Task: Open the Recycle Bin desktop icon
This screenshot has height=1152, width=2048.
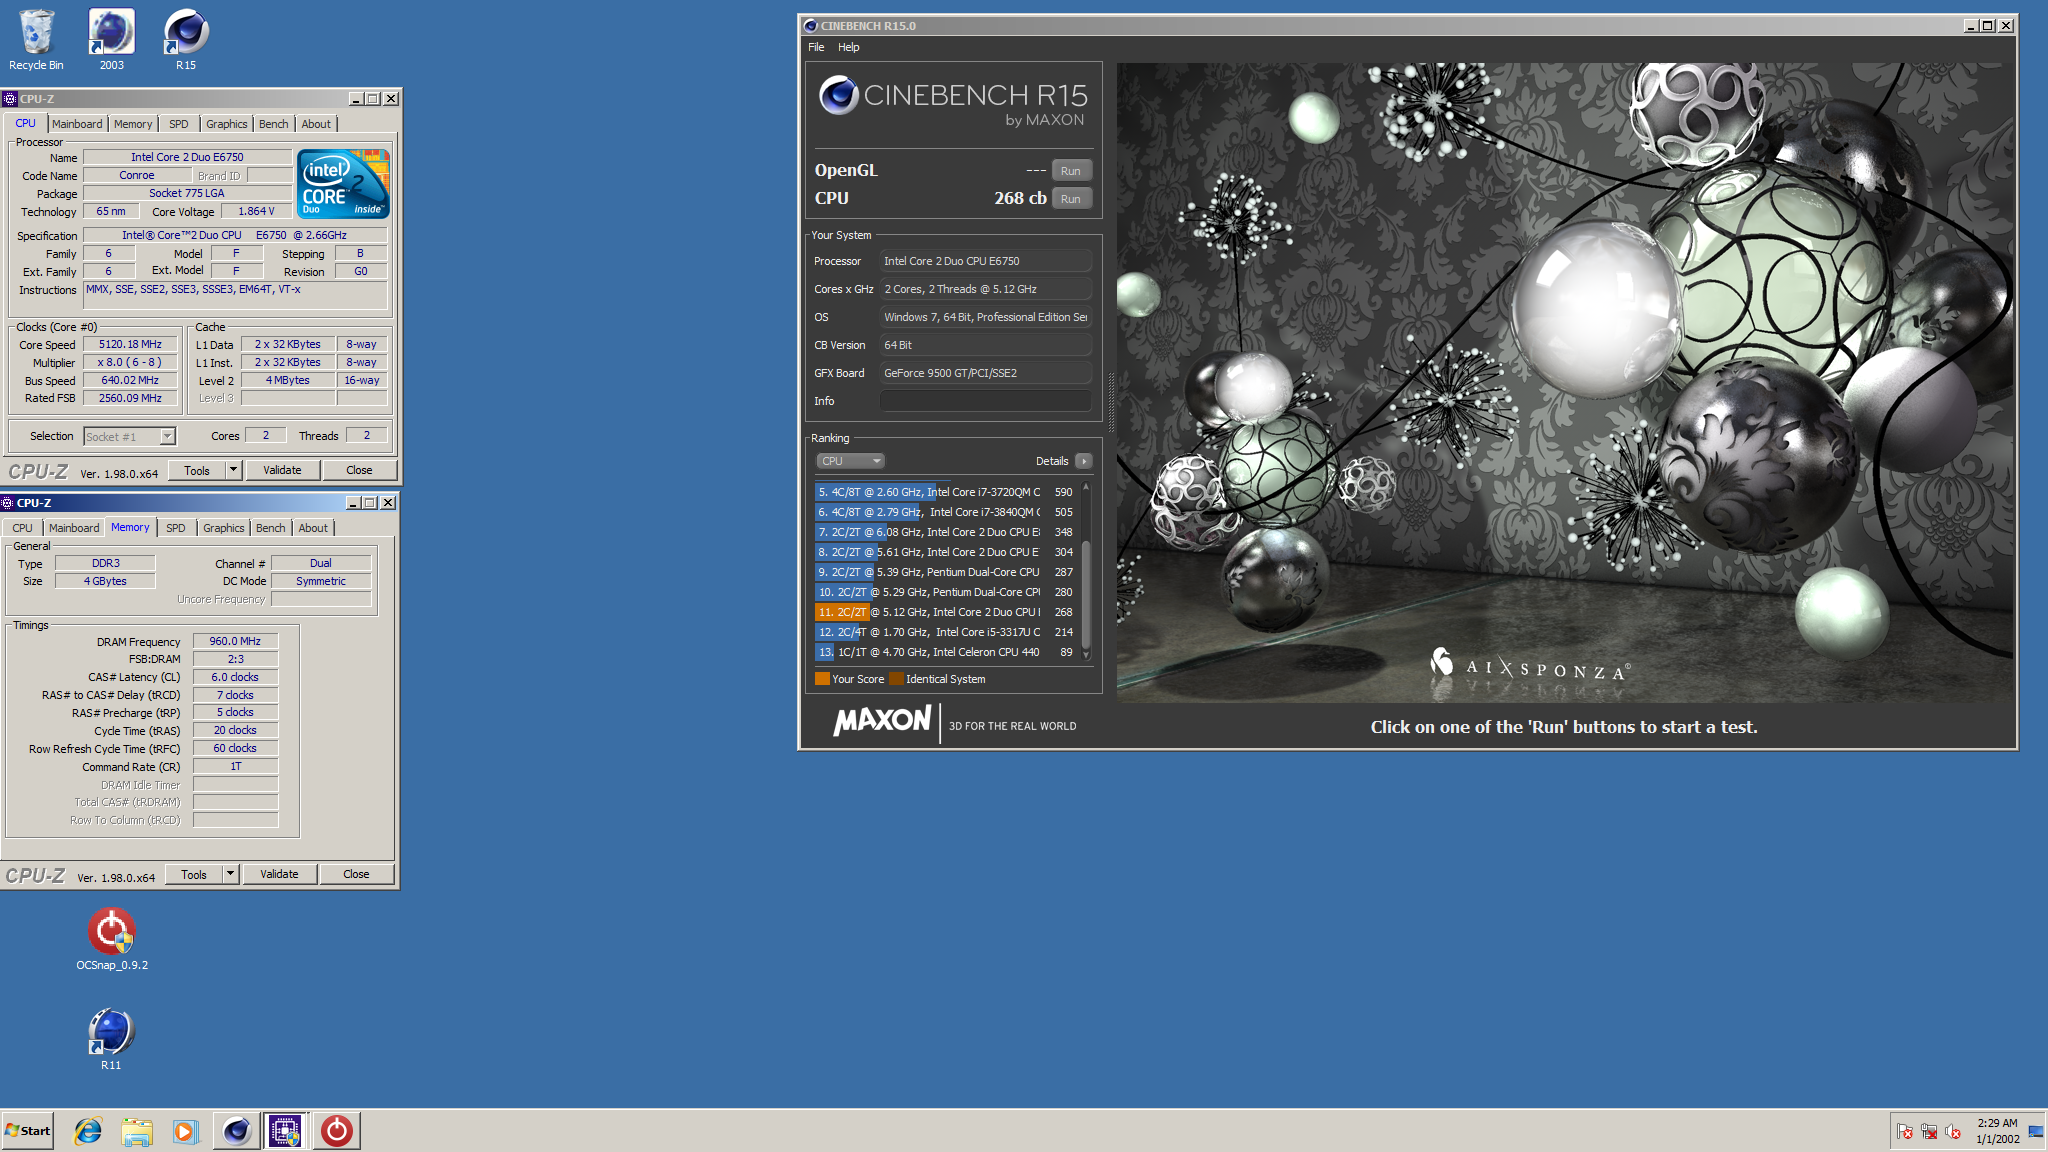Action: point(36,39)
